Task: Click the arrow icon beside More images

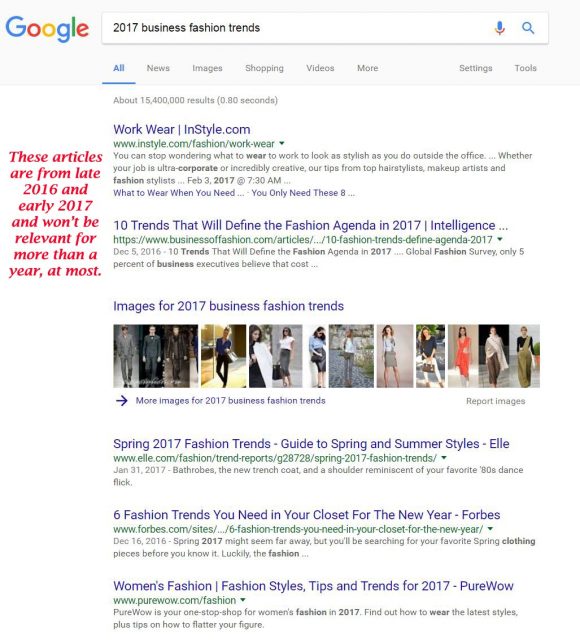Action: [122, 401]
